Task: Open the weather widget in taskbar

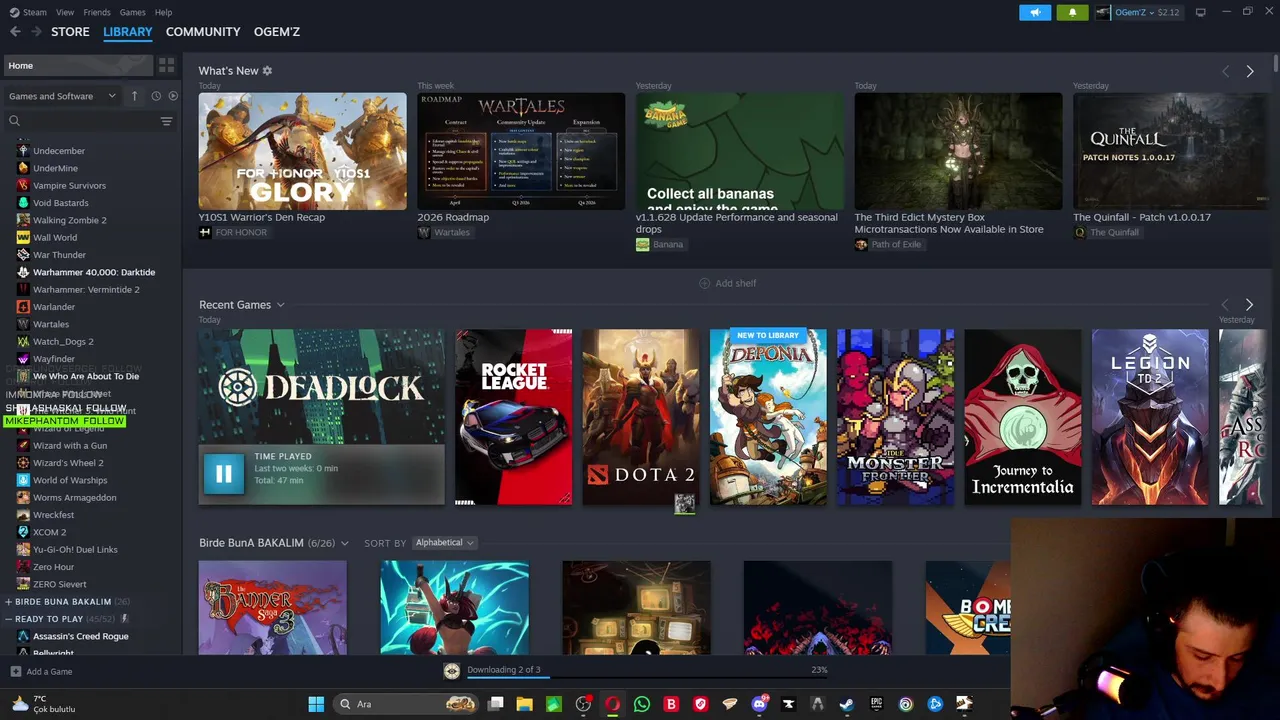Action: point(42,704)
